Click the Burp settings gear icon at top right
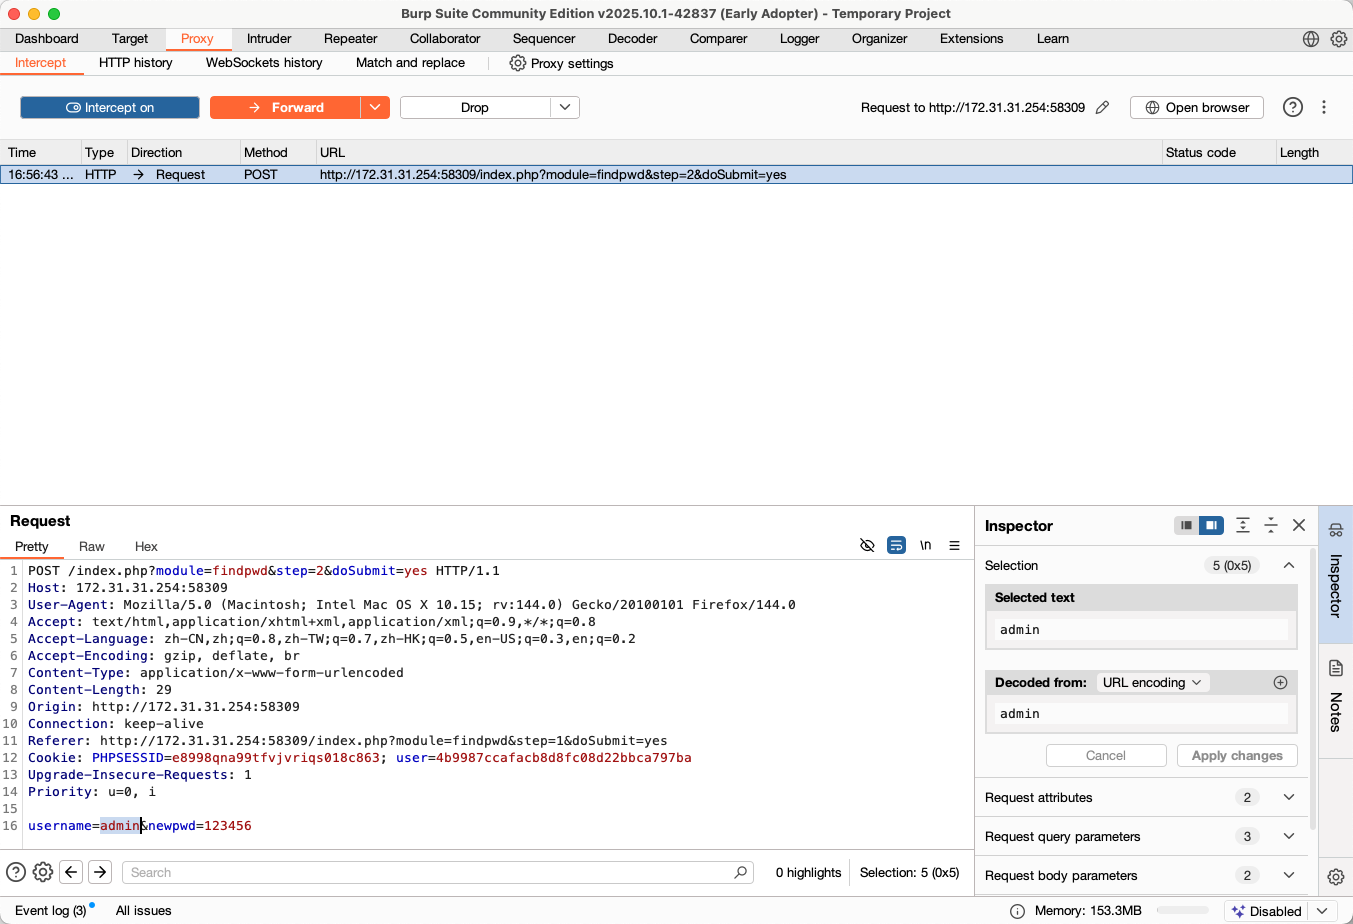The image size is (1353, 924). tap(1338, 39)
